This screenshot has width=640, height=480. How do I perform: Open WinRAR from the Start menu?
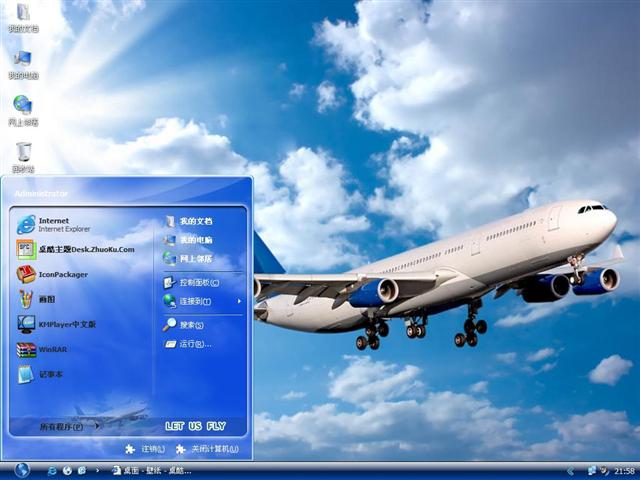click(42, 349)
